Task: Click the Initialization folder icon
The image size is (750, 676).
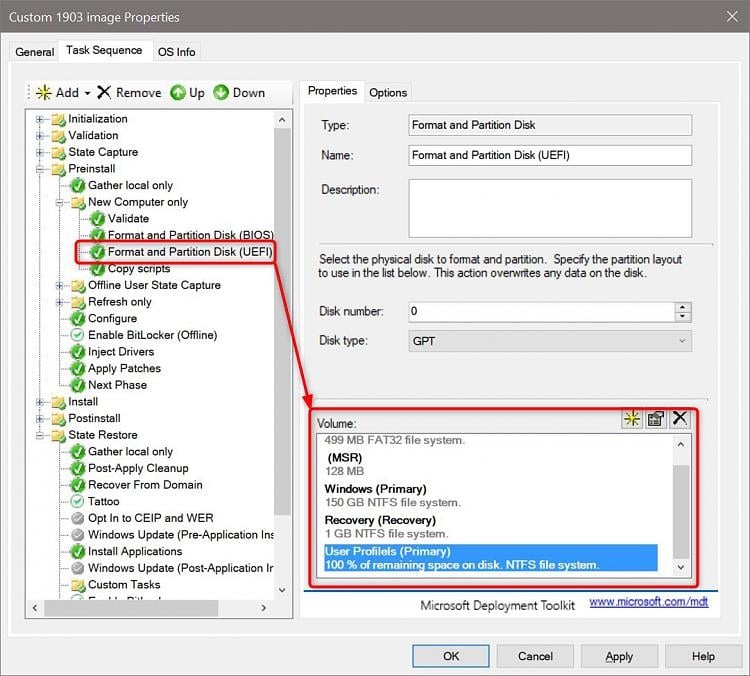Action: (x=58, y=119)
